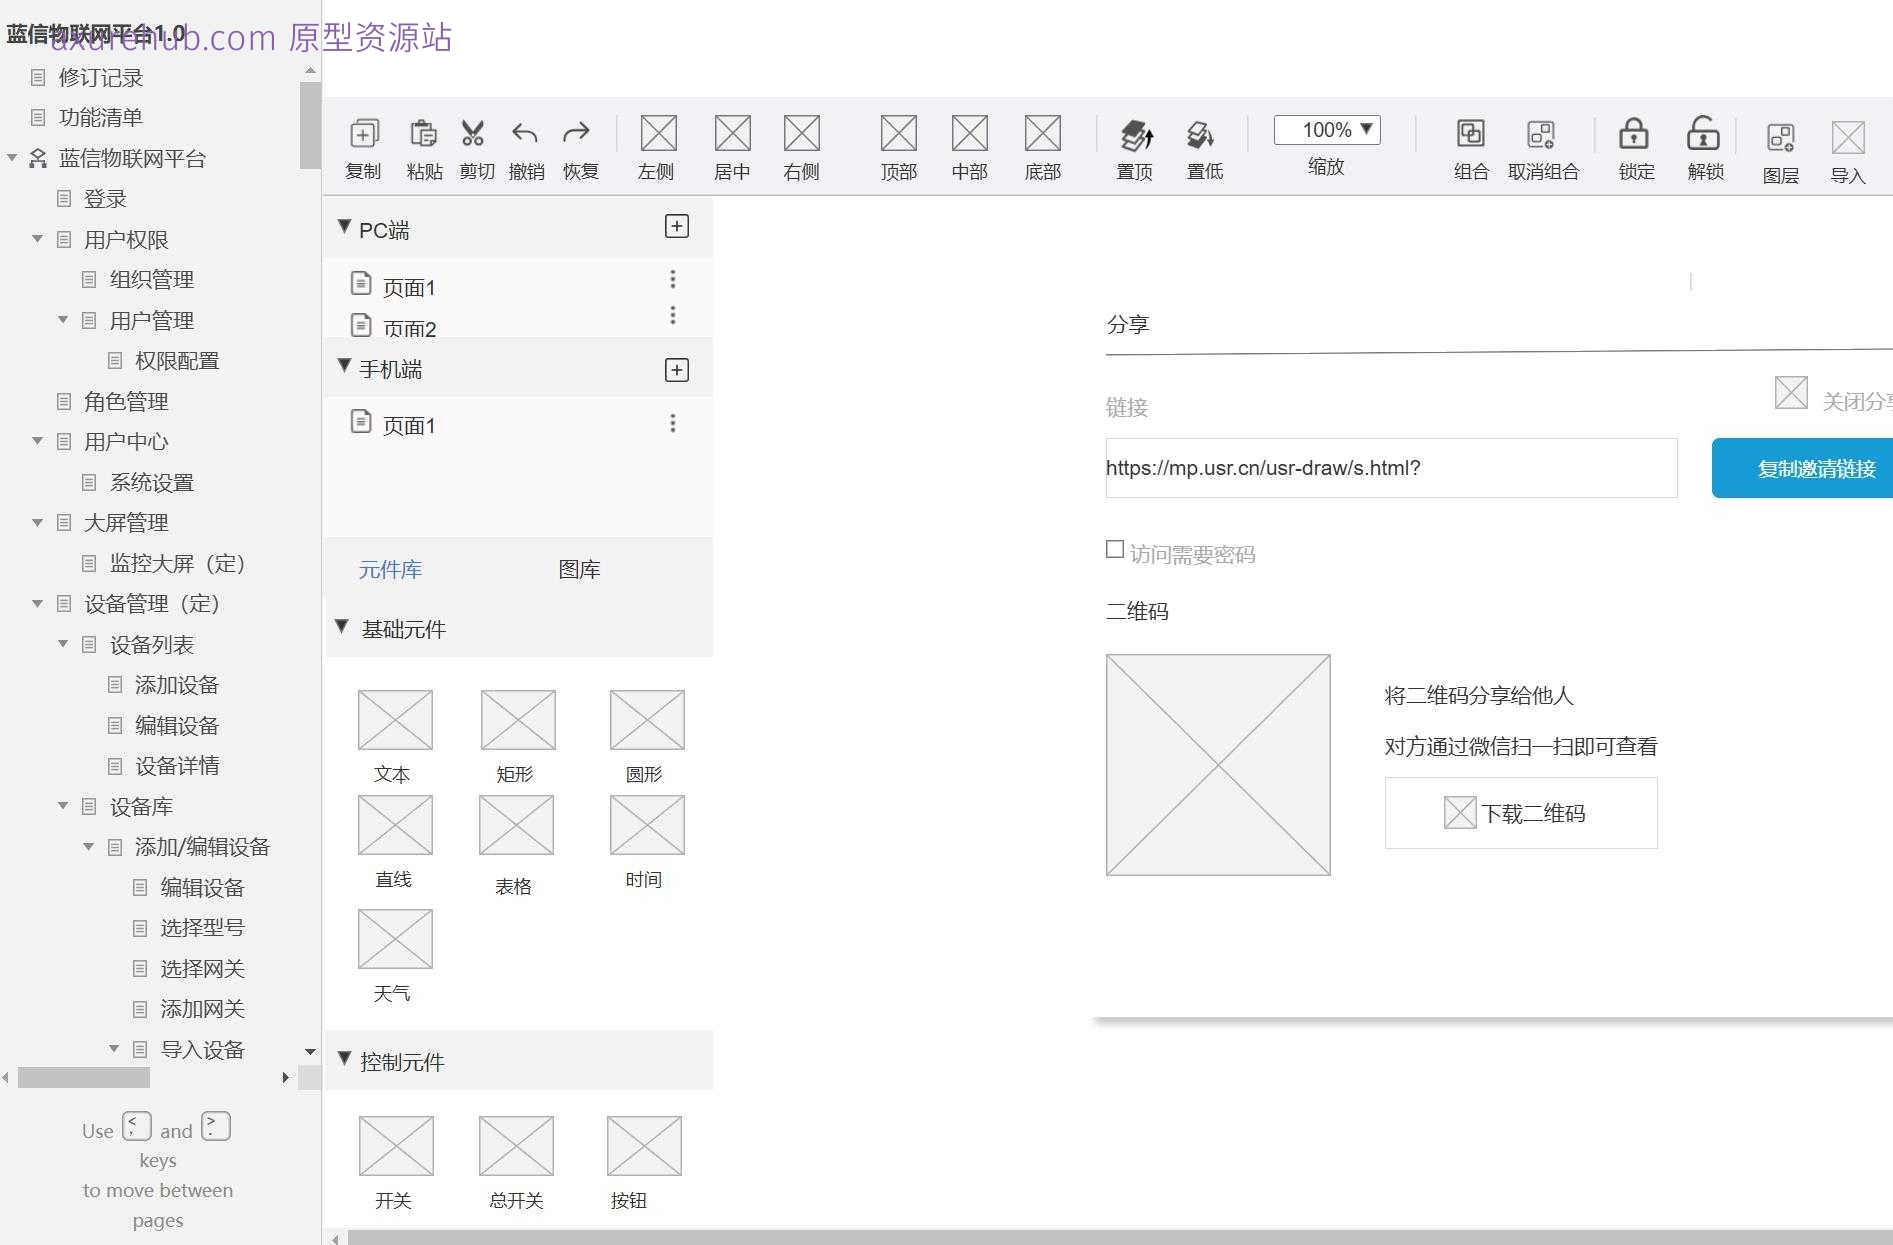Click the sidebar horizontal scrollbar
The image size is (1893, 1245).
84,1077
